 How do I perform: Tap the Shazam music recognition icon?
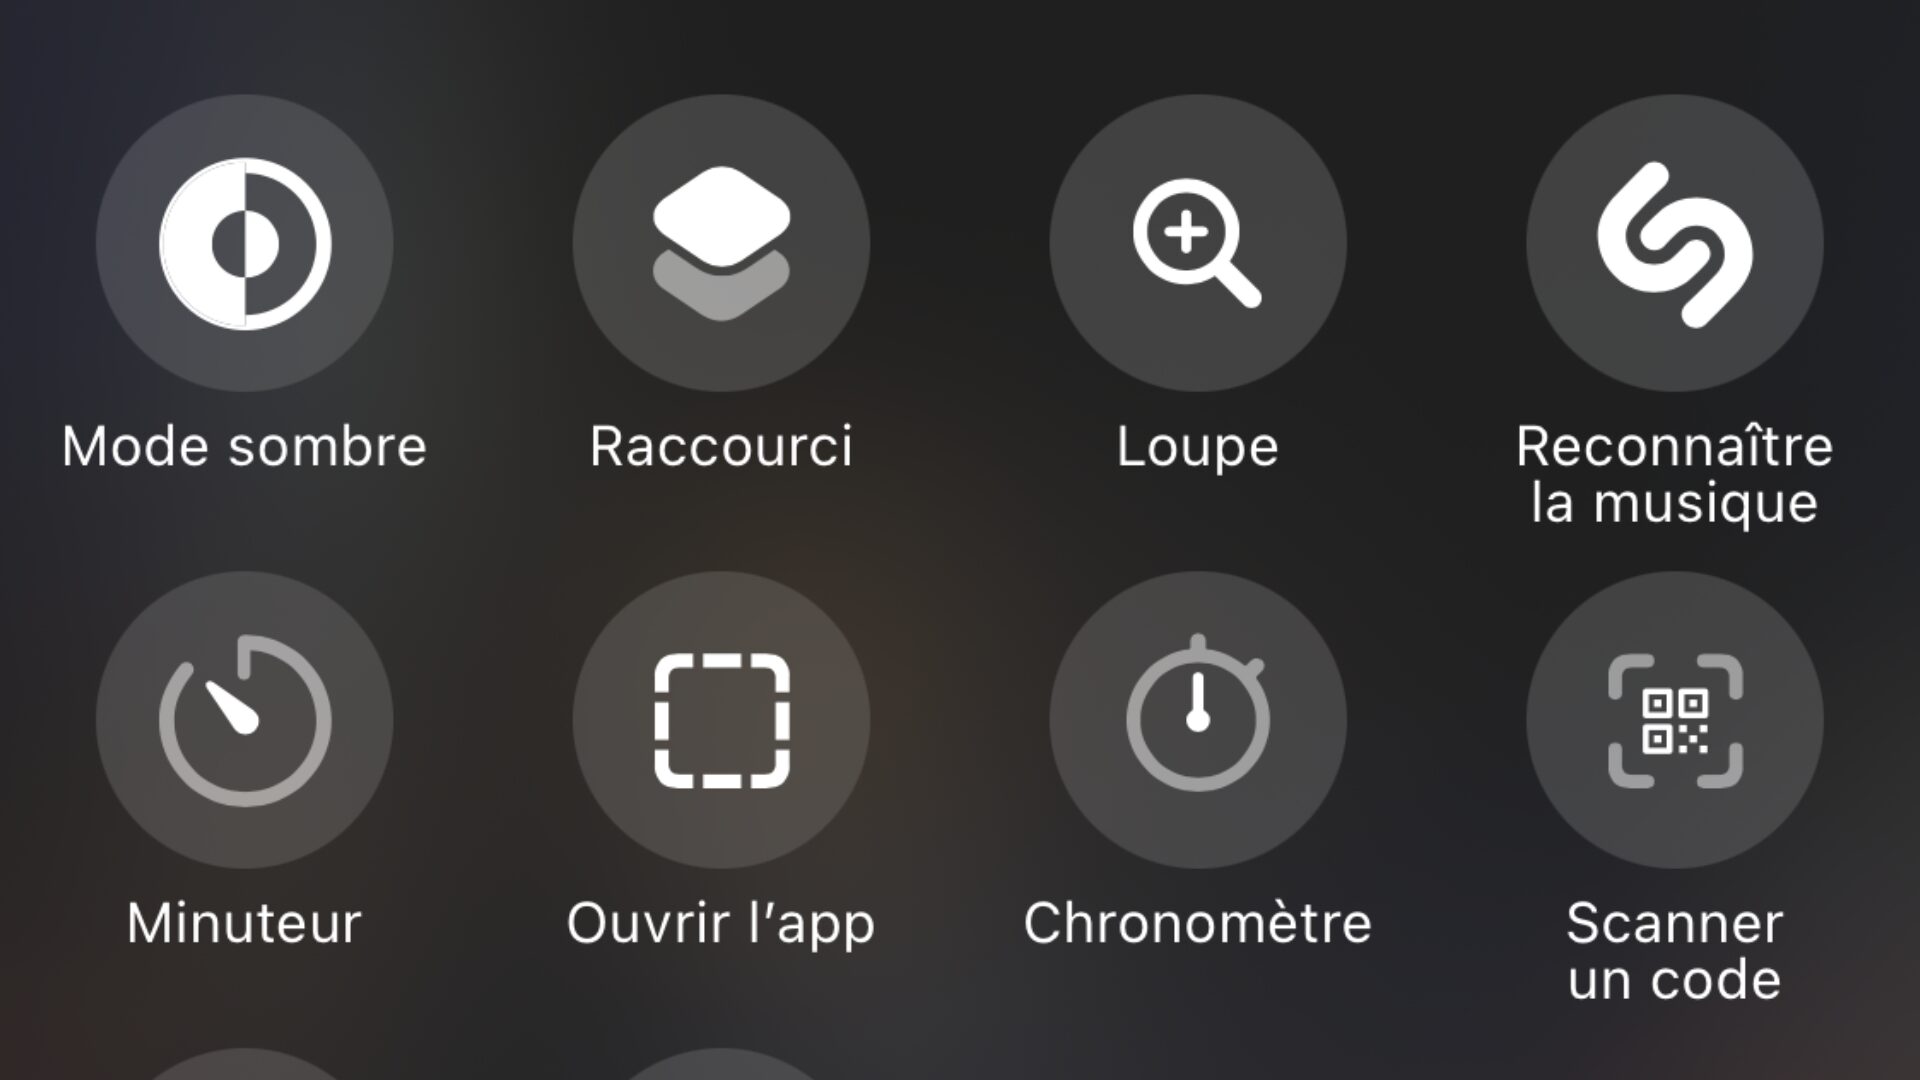click(x=1675, y=243)
